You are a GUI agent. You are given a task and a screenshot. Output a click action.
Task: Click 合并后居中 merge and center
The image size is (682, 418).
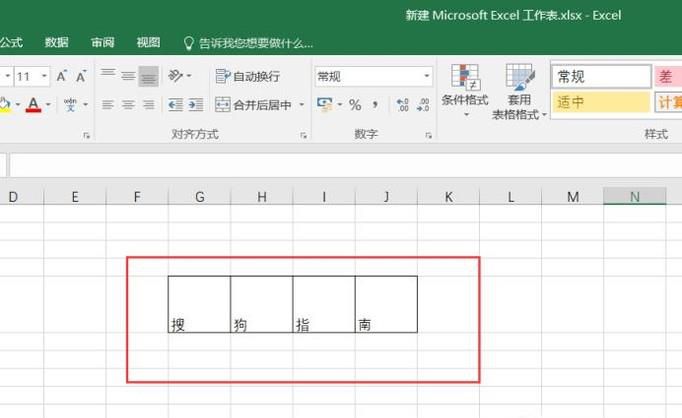[x=253, y=105]
